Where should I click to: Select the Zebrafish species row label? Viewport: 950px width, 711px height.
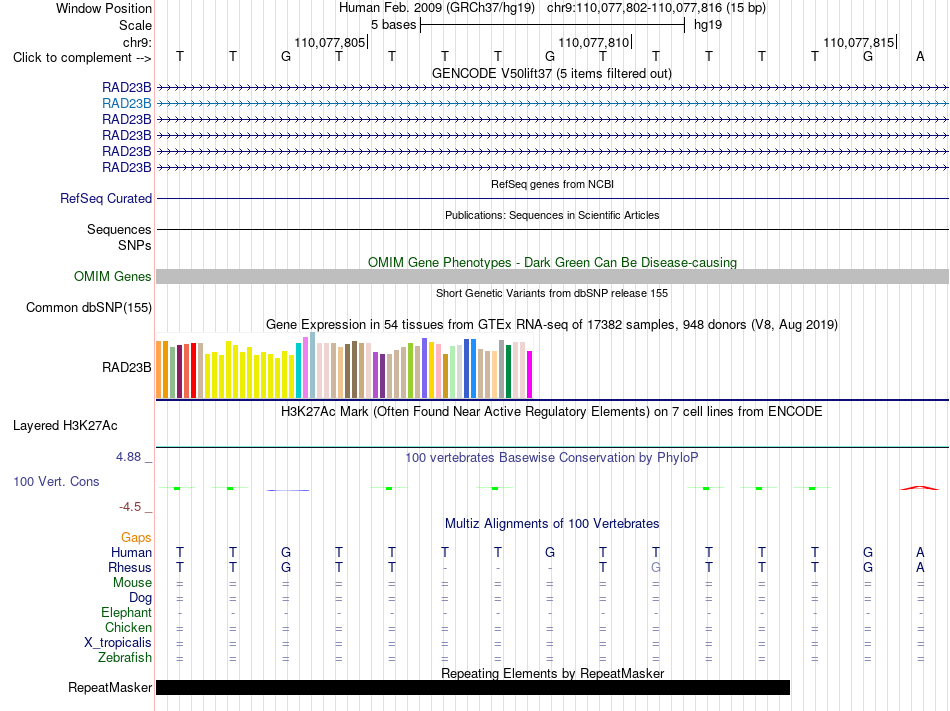125,657
